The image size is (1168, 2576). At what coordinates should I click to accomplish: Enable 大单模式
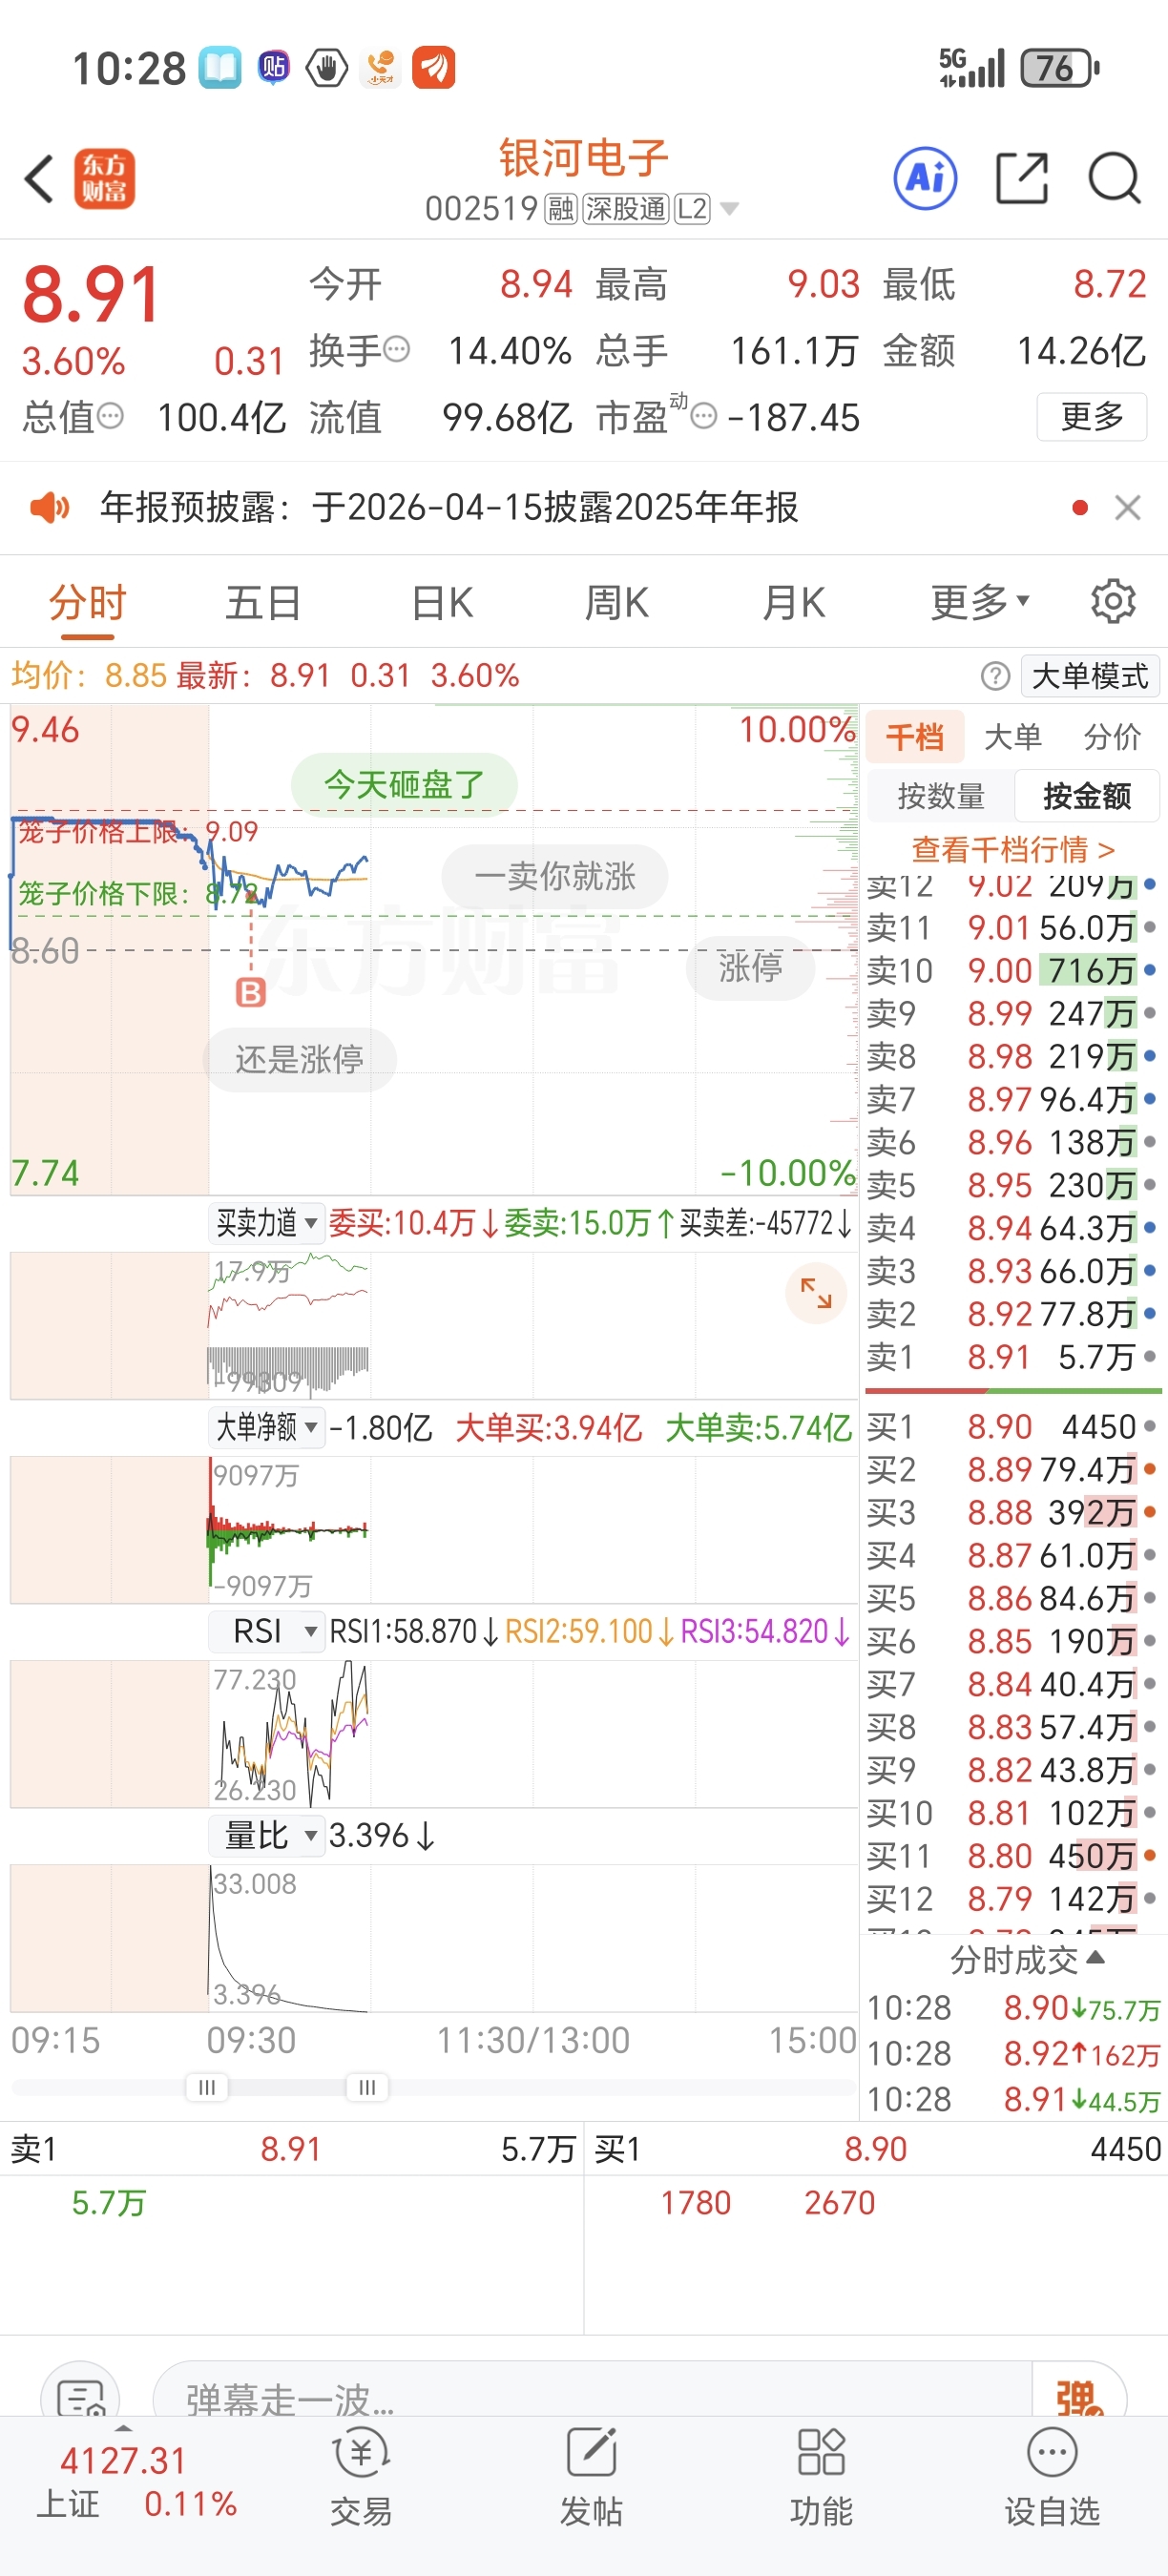(1090, 676)
